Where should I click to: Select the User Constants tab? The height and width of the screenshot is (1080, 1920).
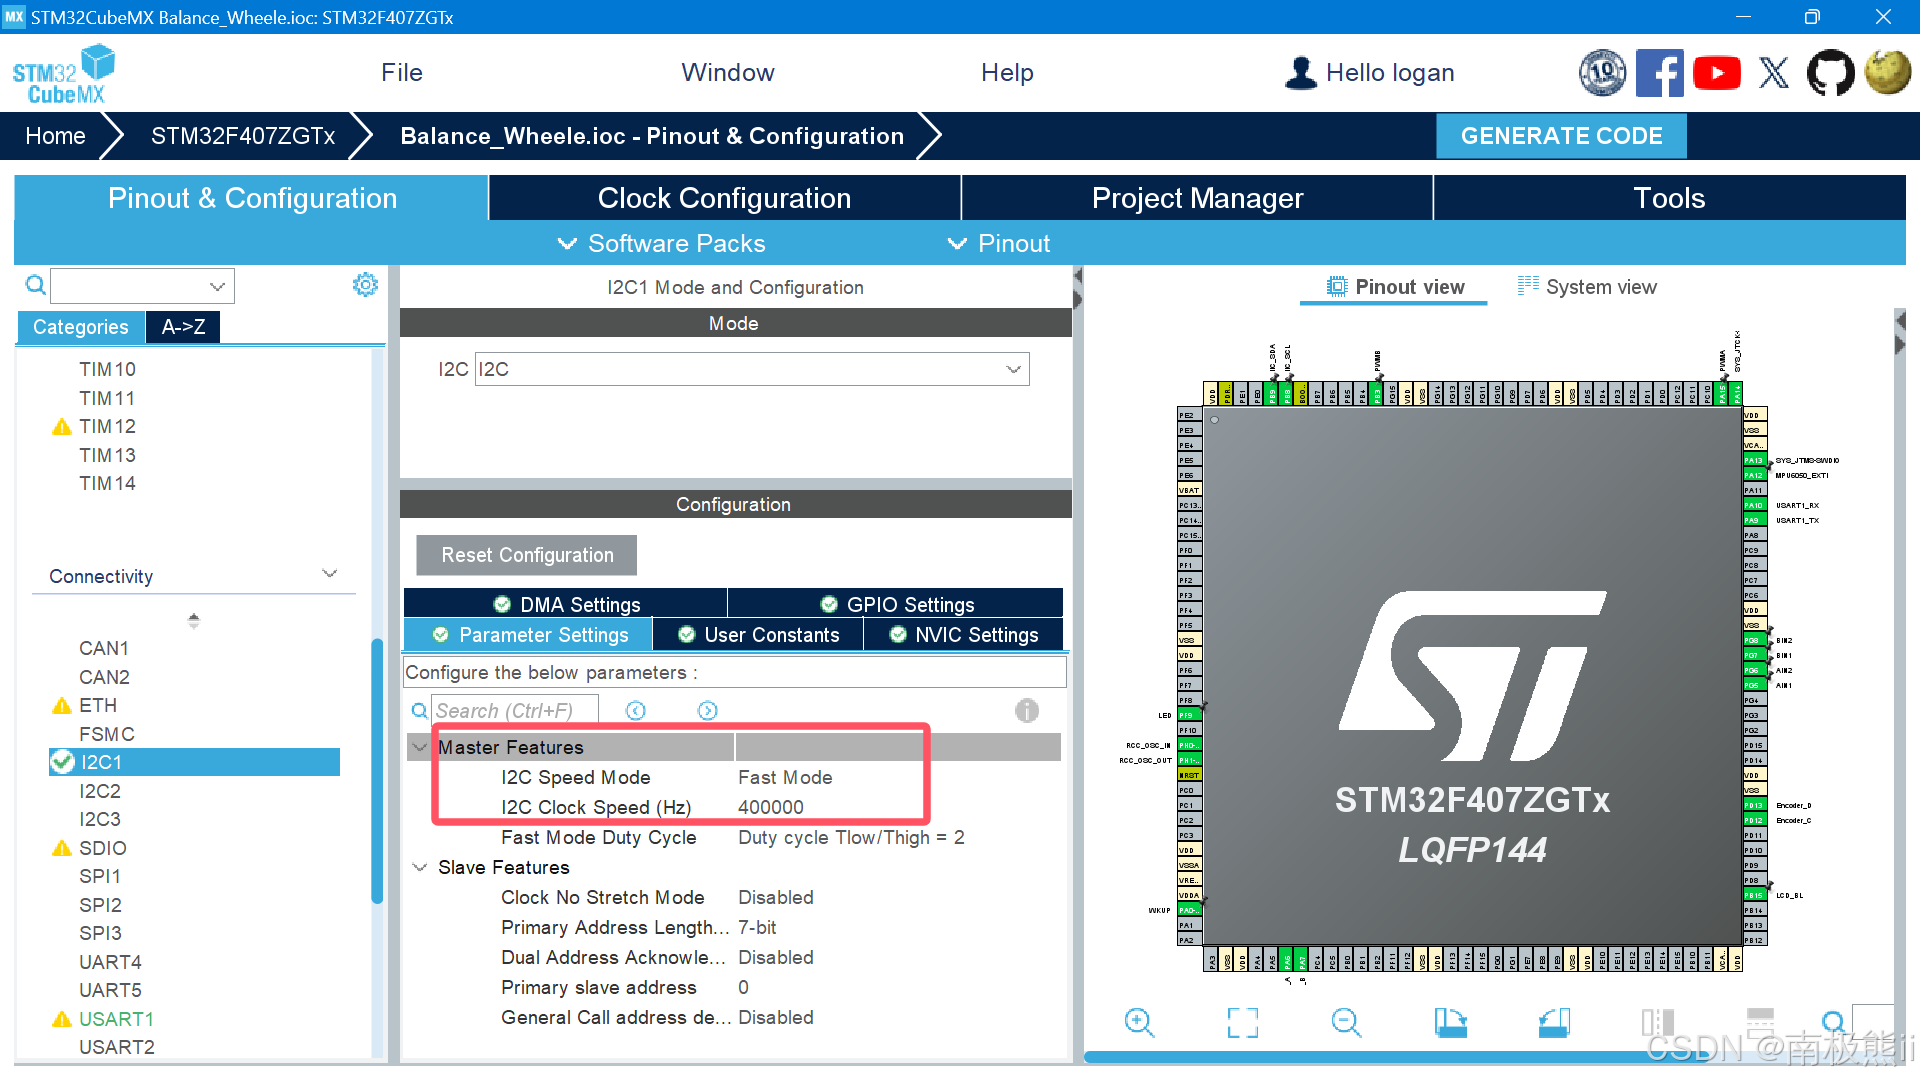[x=758, y=635]
